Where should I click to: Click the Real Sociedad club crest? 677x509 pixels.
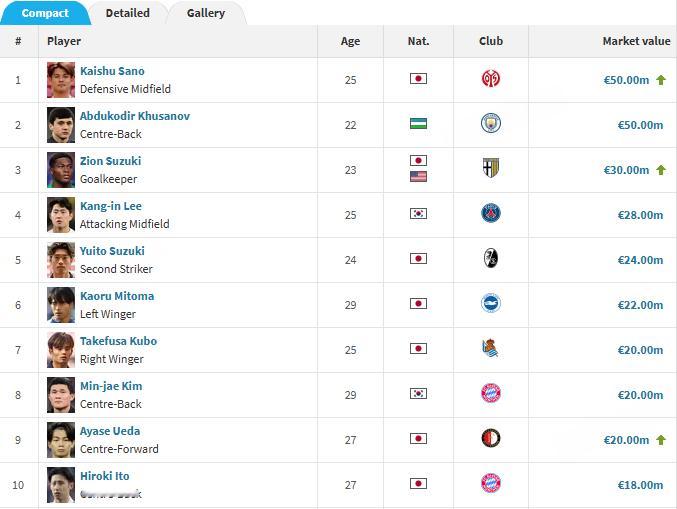[x=490, y=348]
